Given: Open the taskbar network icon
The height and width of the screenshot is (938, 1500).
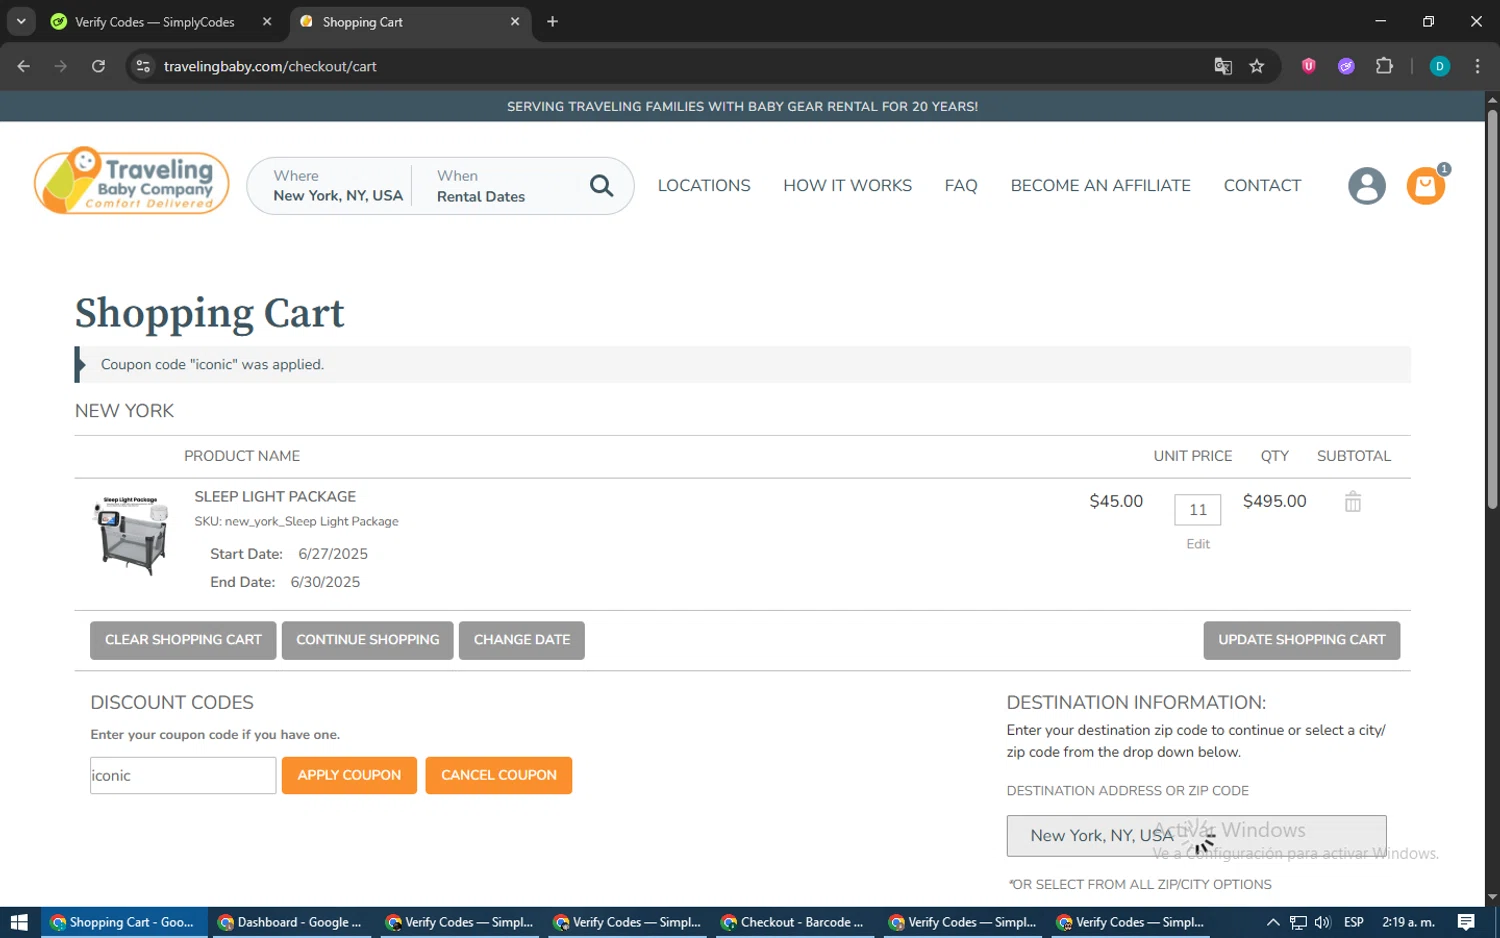Looking at the screenshot, I should click(1298, 922).
